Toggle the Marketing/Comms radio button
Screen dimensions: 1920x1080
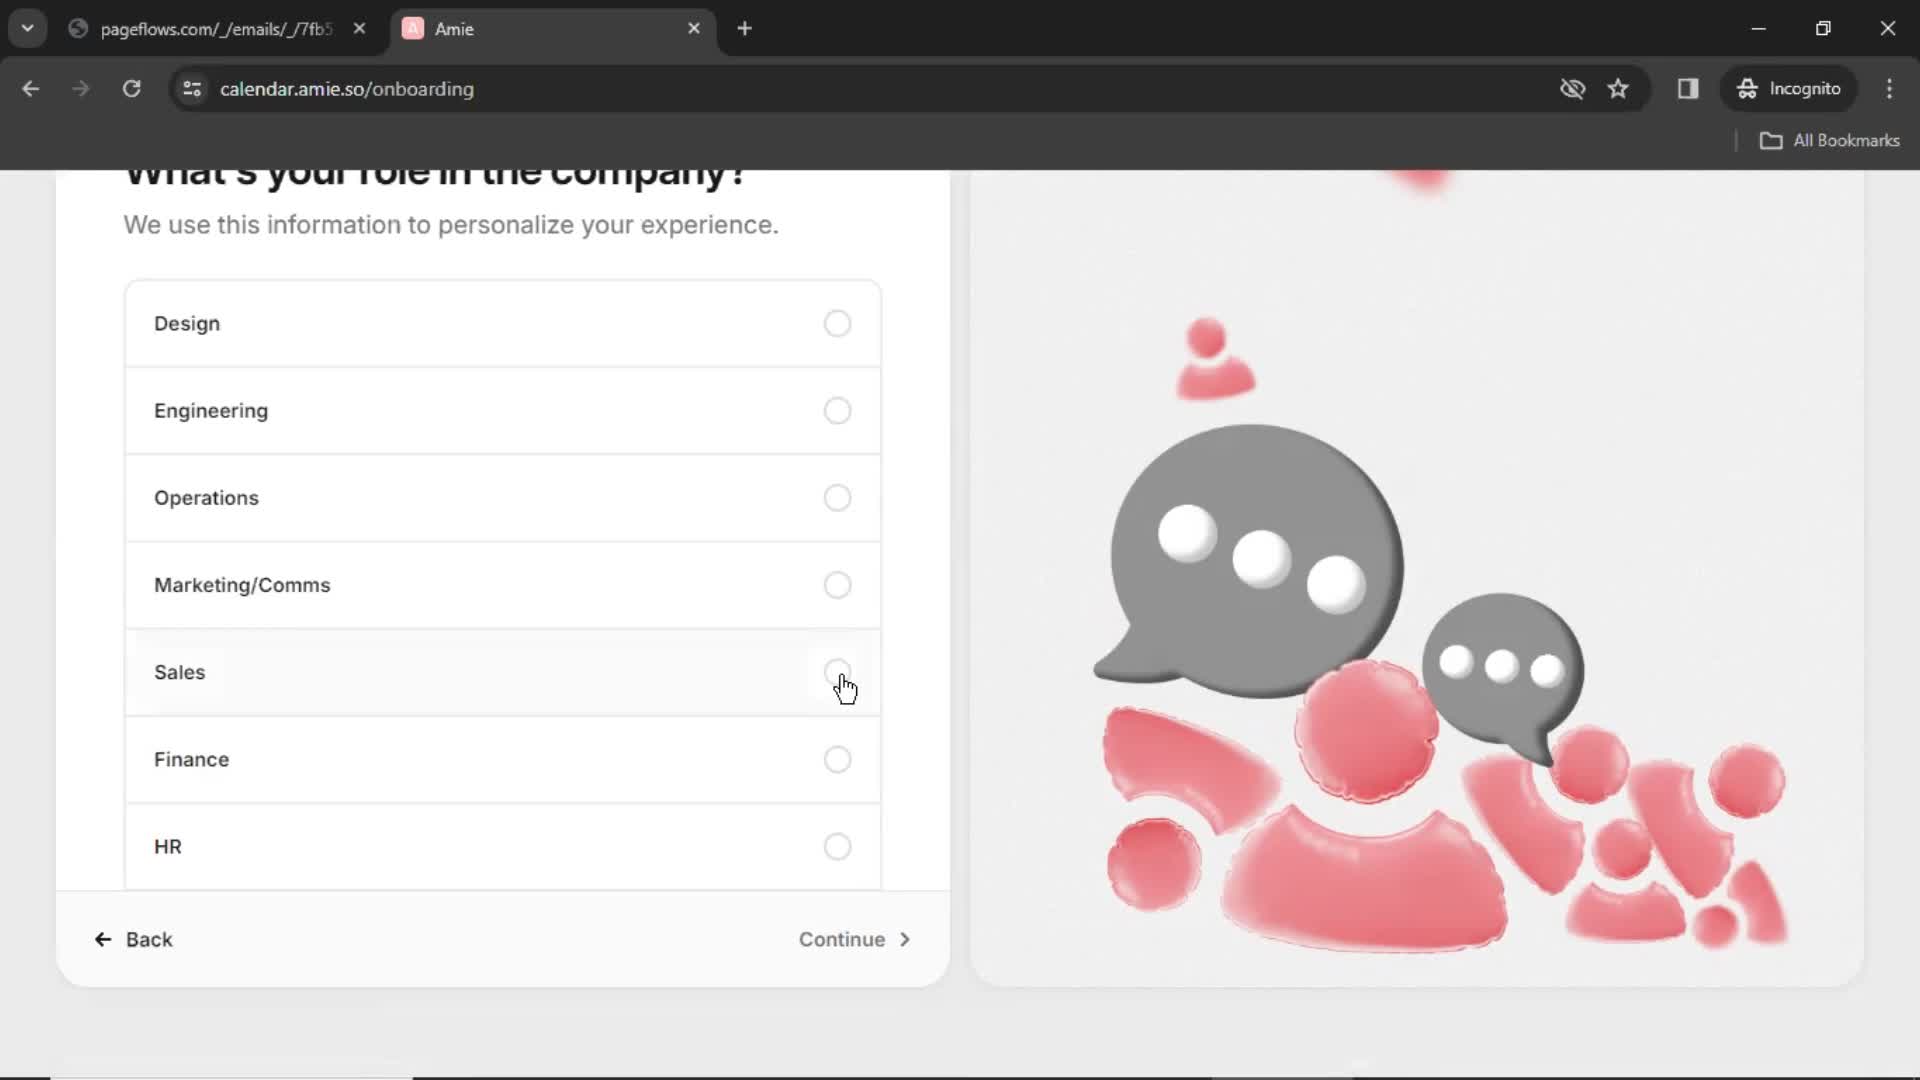837,584
